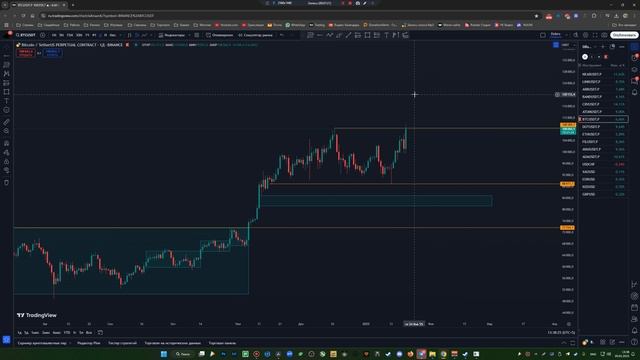Open the Скринер криптовалютных пар tab
Viewport: 640px width, 360px height.
click(x=42, y=343)
